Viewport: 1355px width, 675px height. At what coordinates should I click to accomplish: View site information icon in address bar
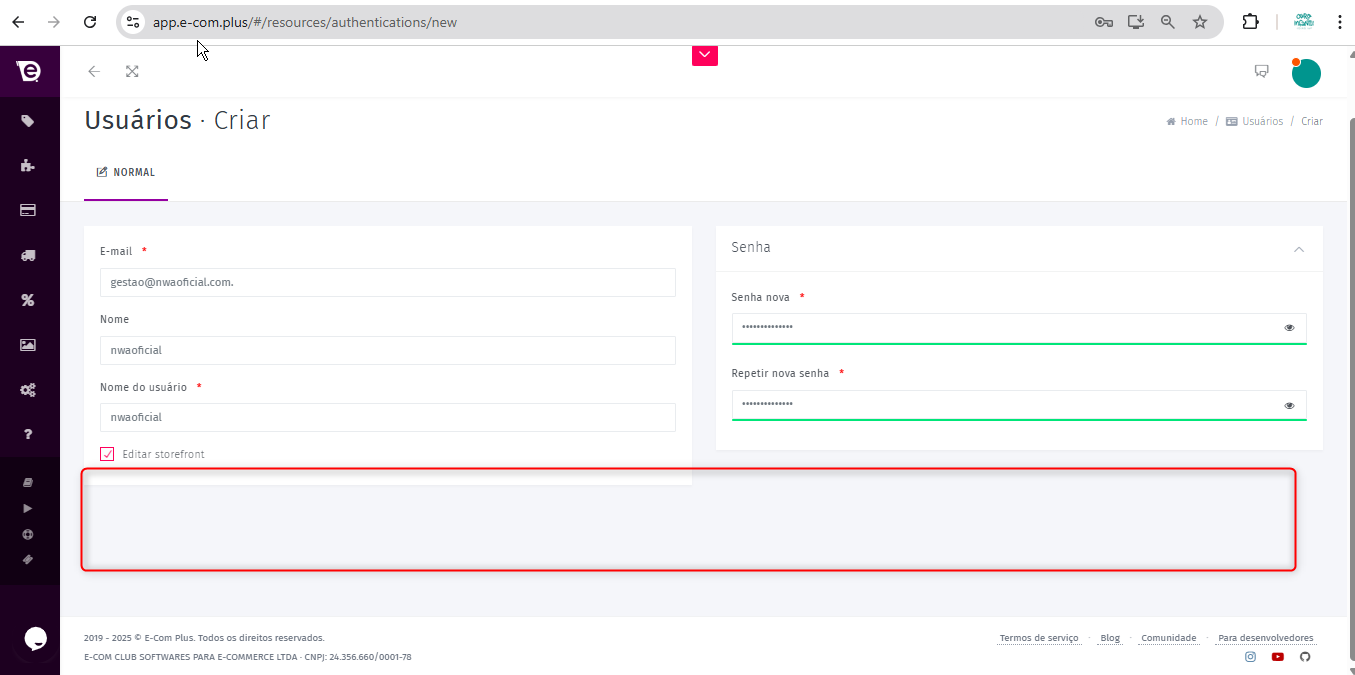(133, 22)
